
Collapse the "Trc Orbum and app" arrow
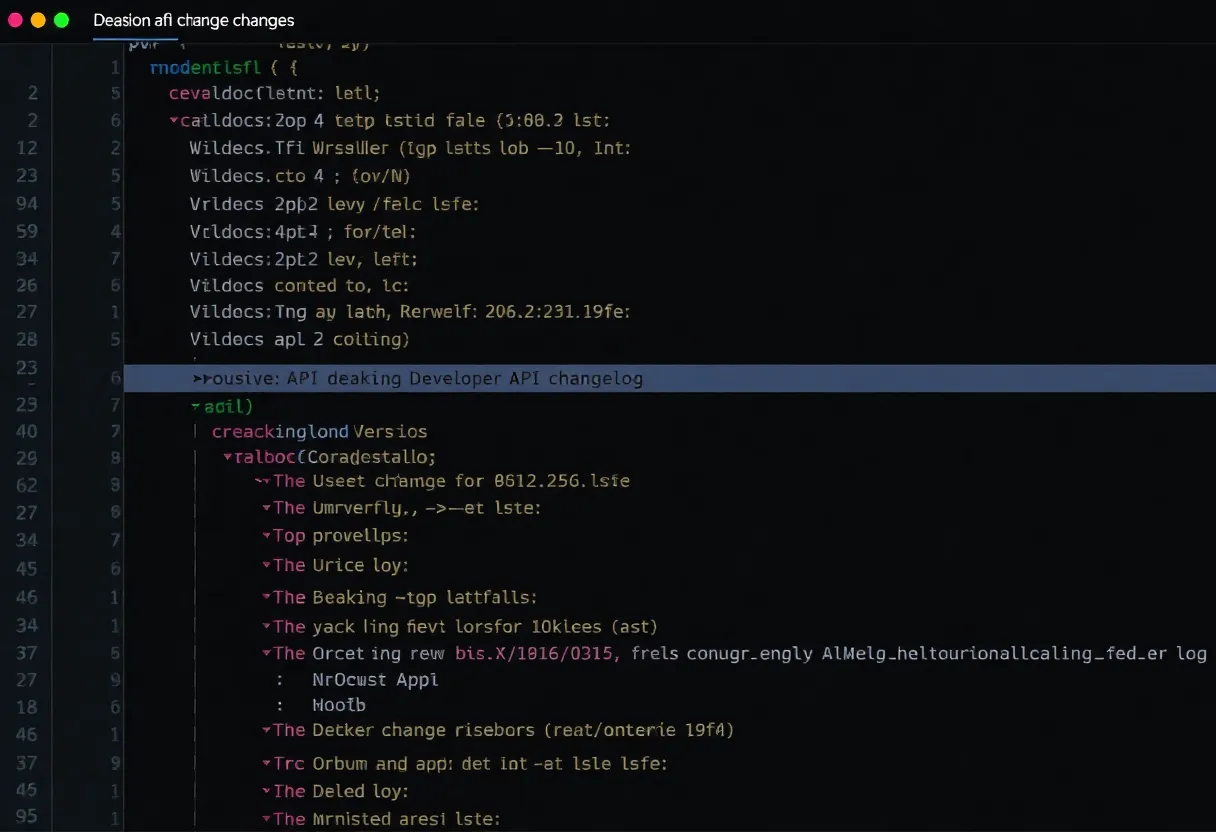(x=266, y=764)
